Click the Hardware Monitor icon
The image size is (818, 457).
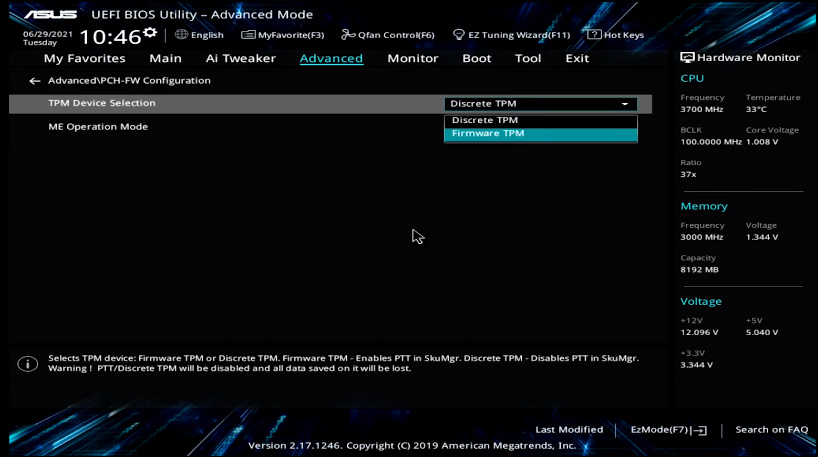[687, 58]
